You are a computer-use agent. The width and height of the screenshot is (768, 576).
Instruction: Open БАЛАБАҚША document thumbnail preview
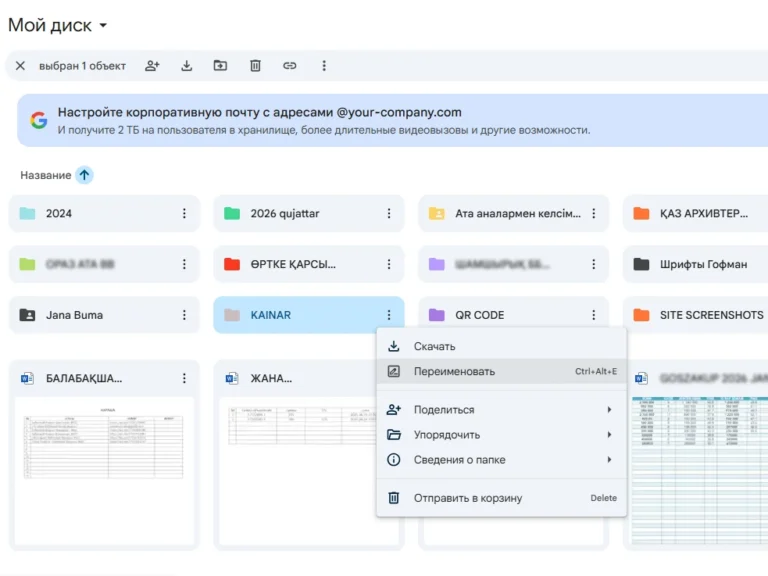pyautogui.click(x=104, y=471)
